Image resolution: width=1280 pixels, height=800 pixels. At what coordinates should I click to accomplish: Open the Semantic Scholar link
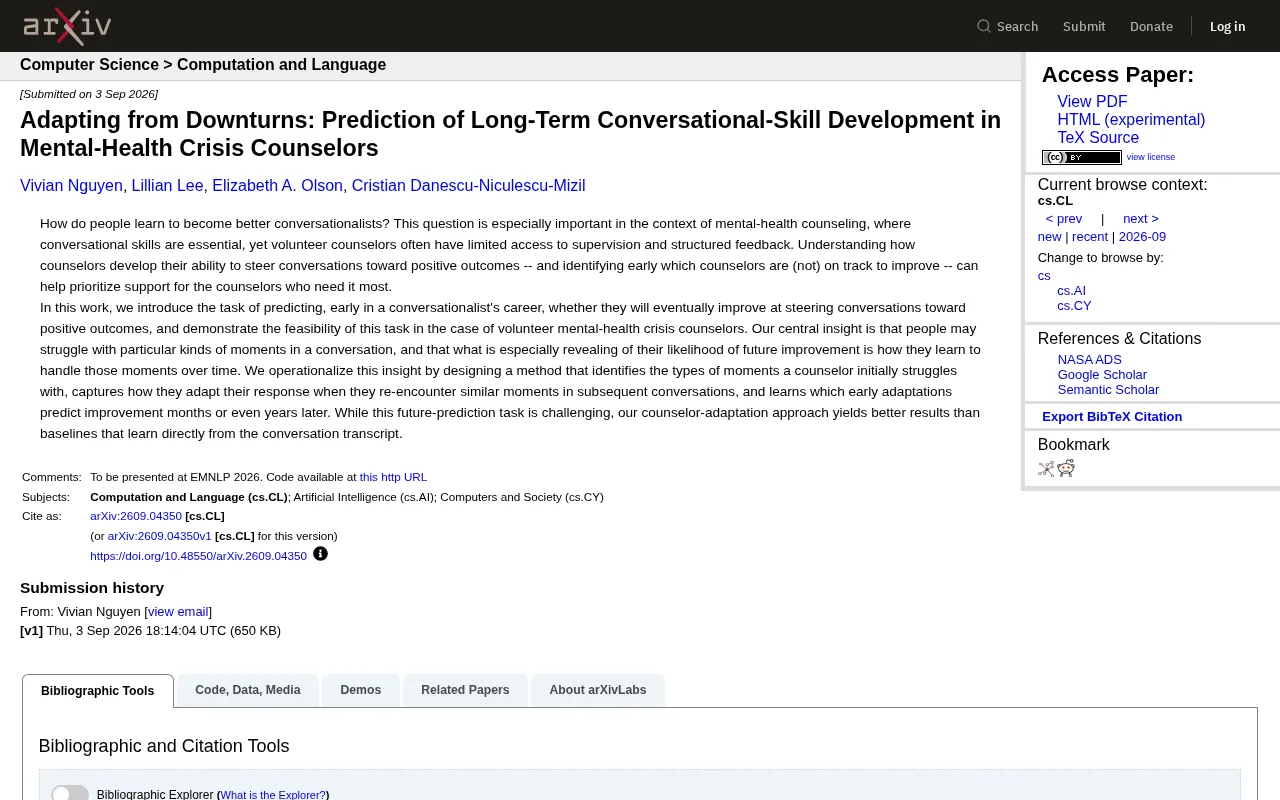point(1108,390)
